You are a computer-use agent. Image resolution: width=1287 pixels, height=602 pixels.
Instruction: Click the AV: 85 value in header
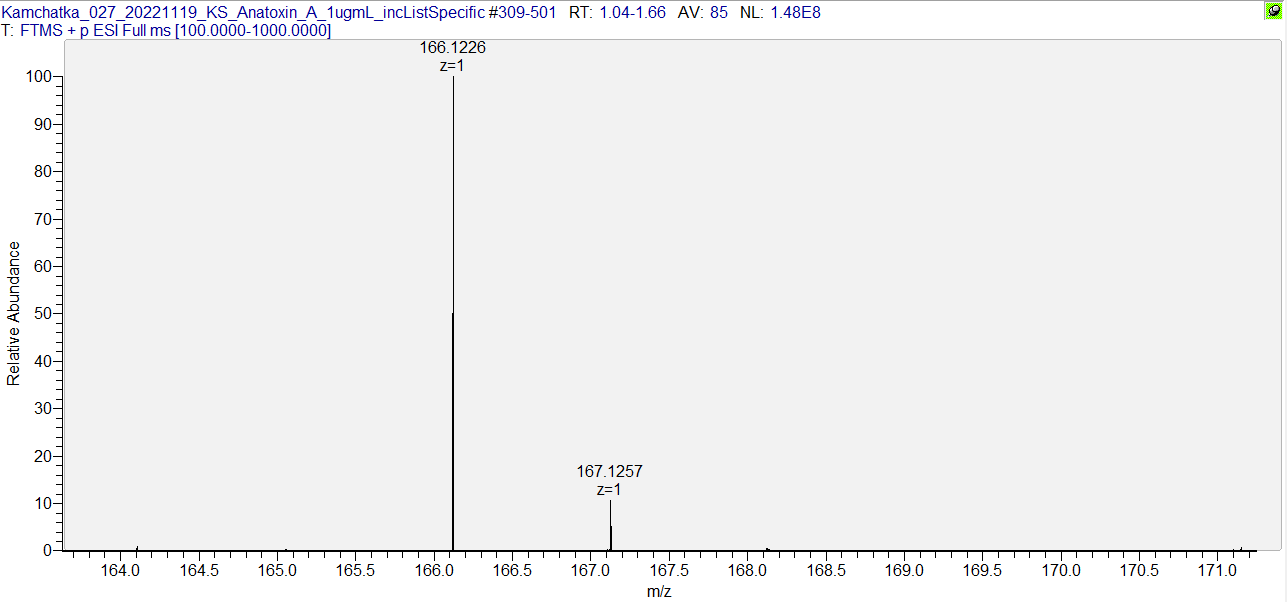click(x=705, y=13)
